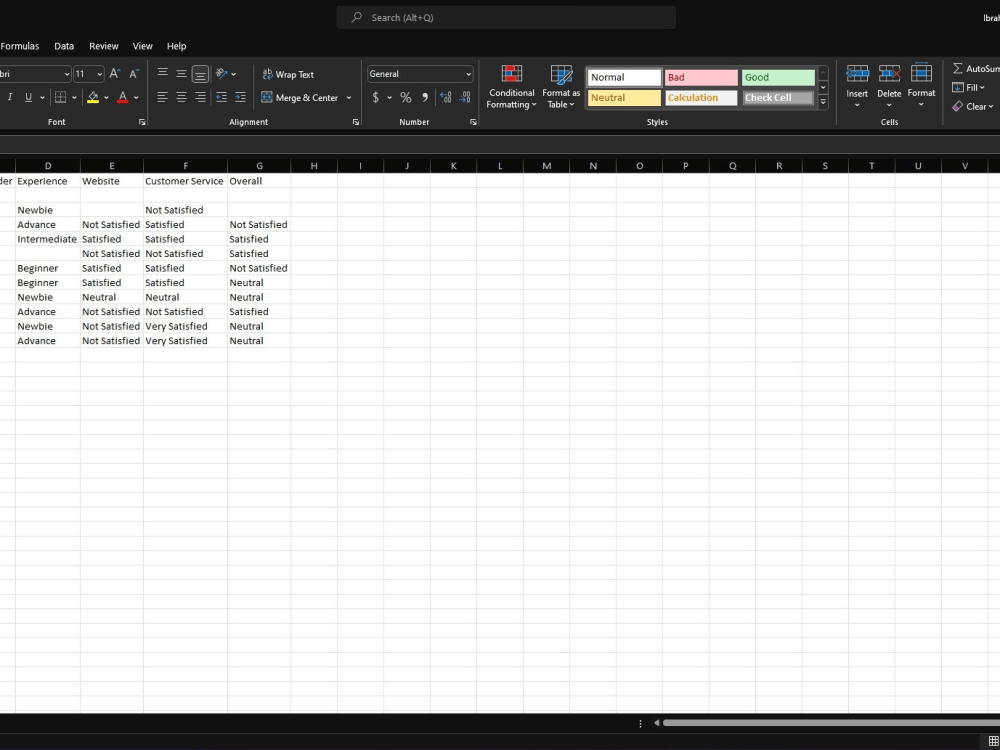Open the View tab

tap(142, 46)
